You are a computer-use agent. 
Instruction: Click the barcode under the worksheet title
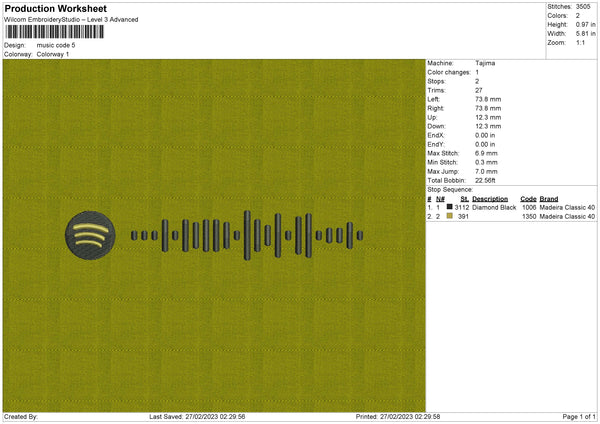click(x=54, y=32)
